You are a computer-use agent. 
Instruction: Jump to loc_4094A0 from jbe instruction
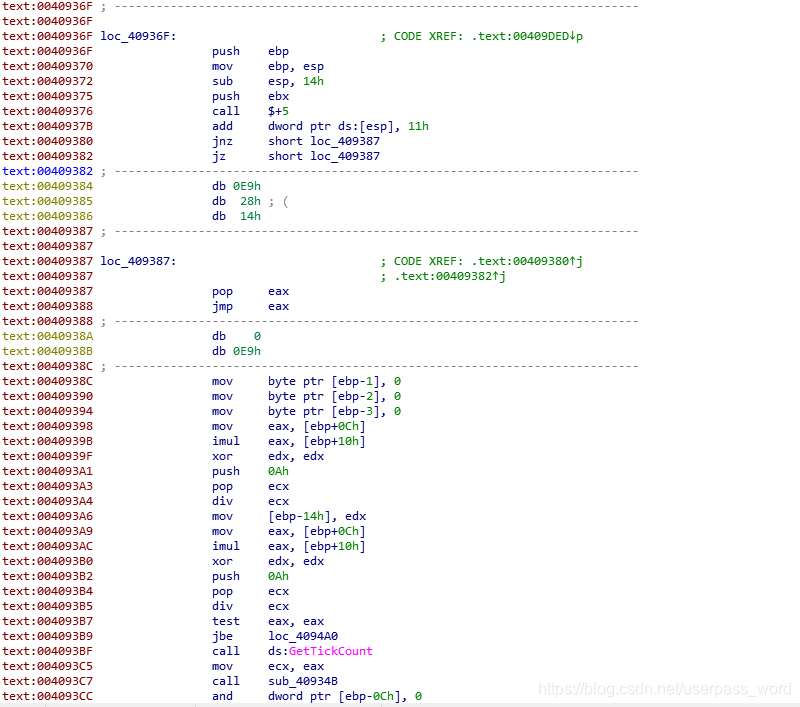pos(303,636)
